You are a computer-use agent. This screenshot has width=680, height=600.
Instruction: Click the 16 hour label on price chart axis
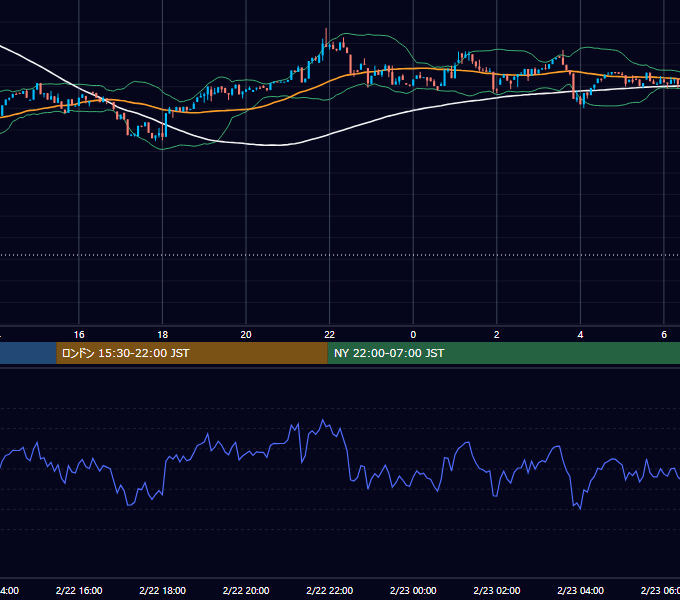coord(79,335)
